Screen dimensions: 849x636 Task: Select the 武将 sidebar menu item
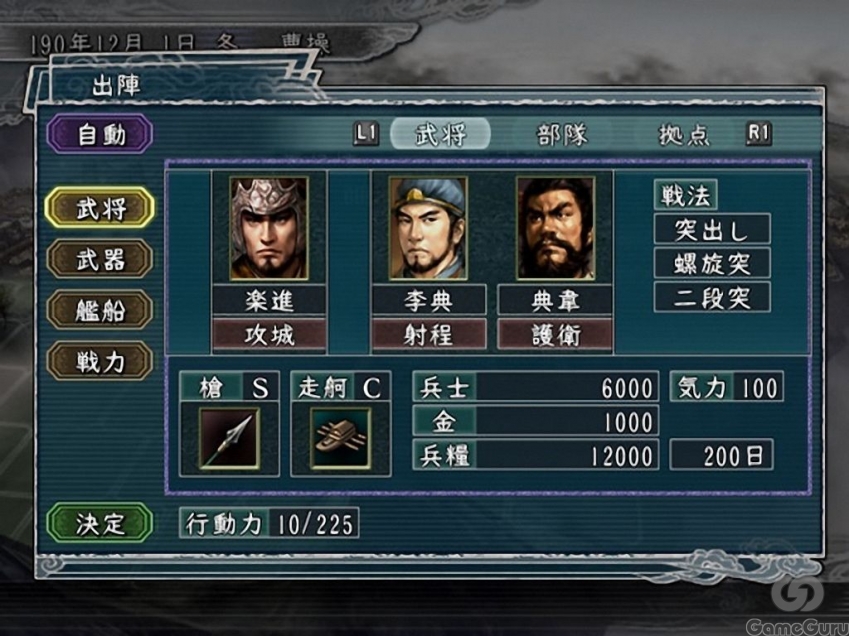[x=100, y=208]
